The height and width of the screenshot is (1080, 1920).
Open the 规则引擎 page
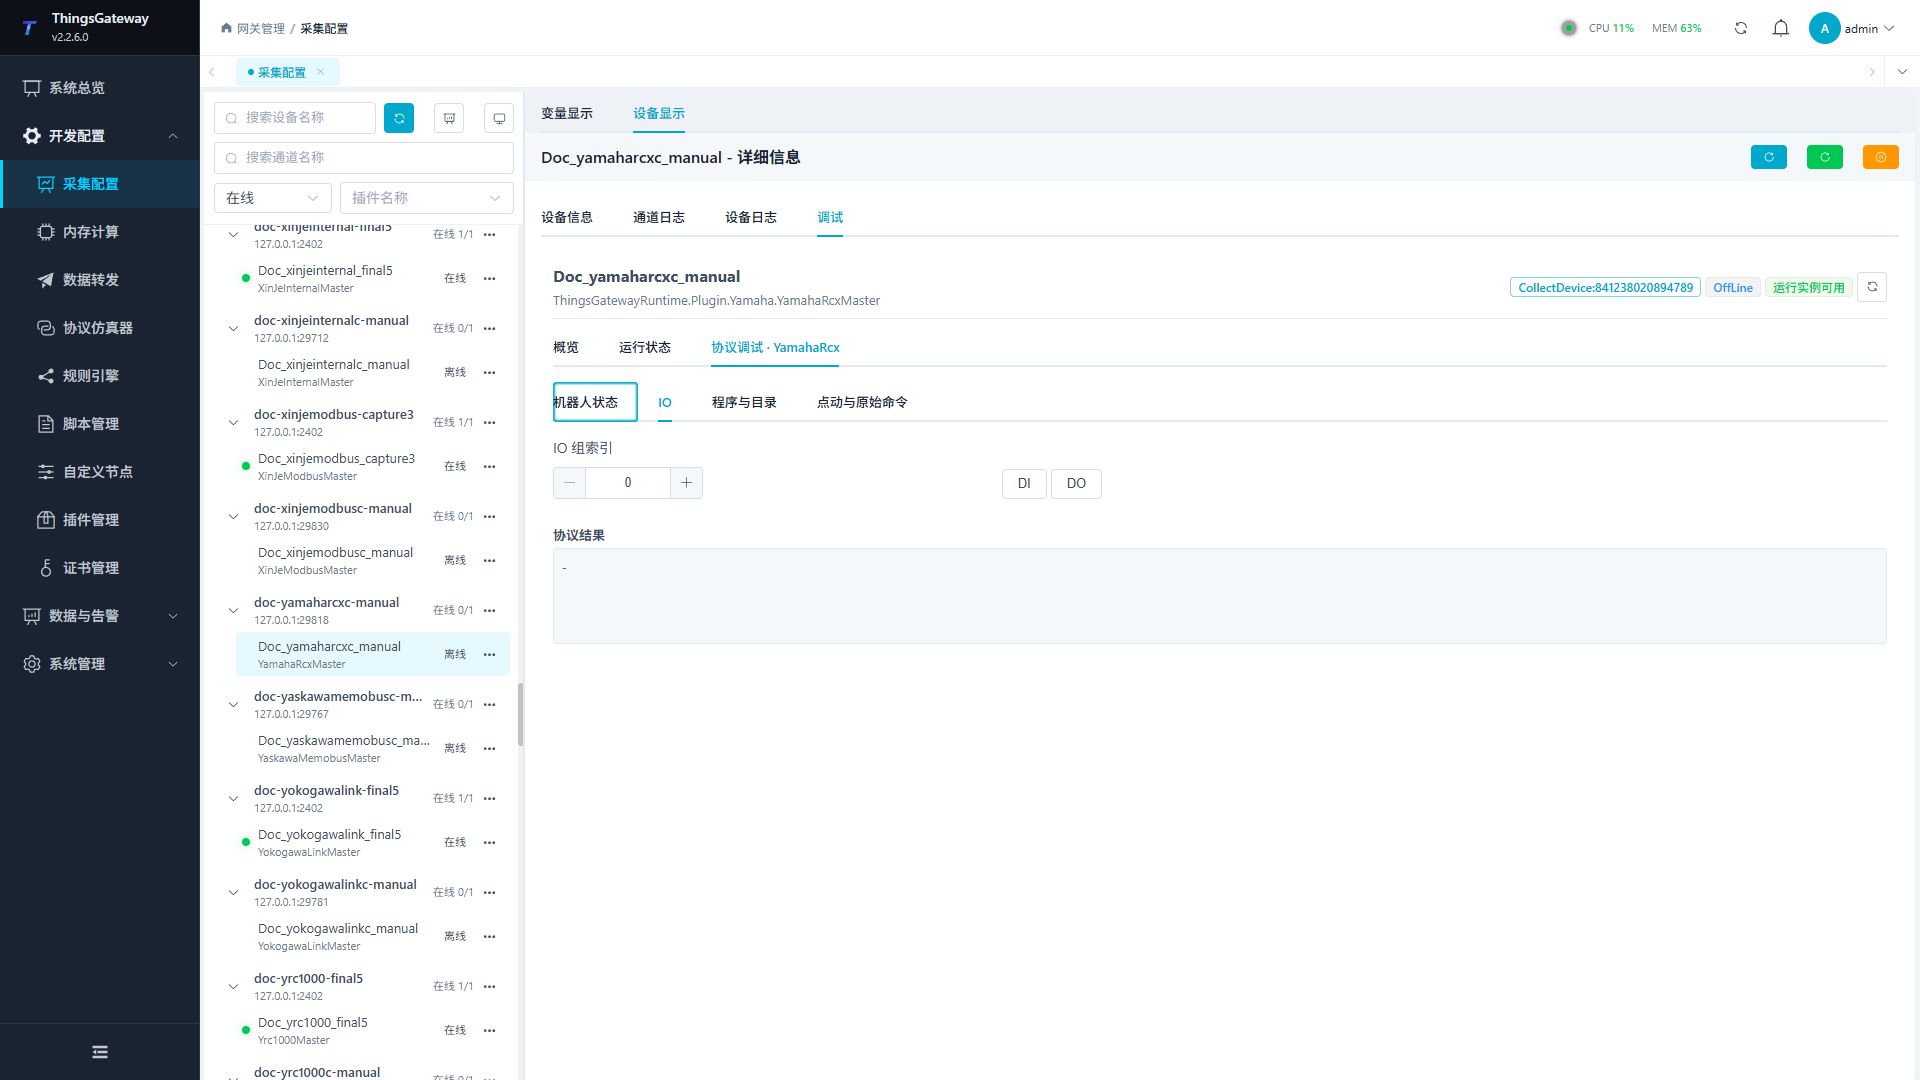click(x=100, y=376)
